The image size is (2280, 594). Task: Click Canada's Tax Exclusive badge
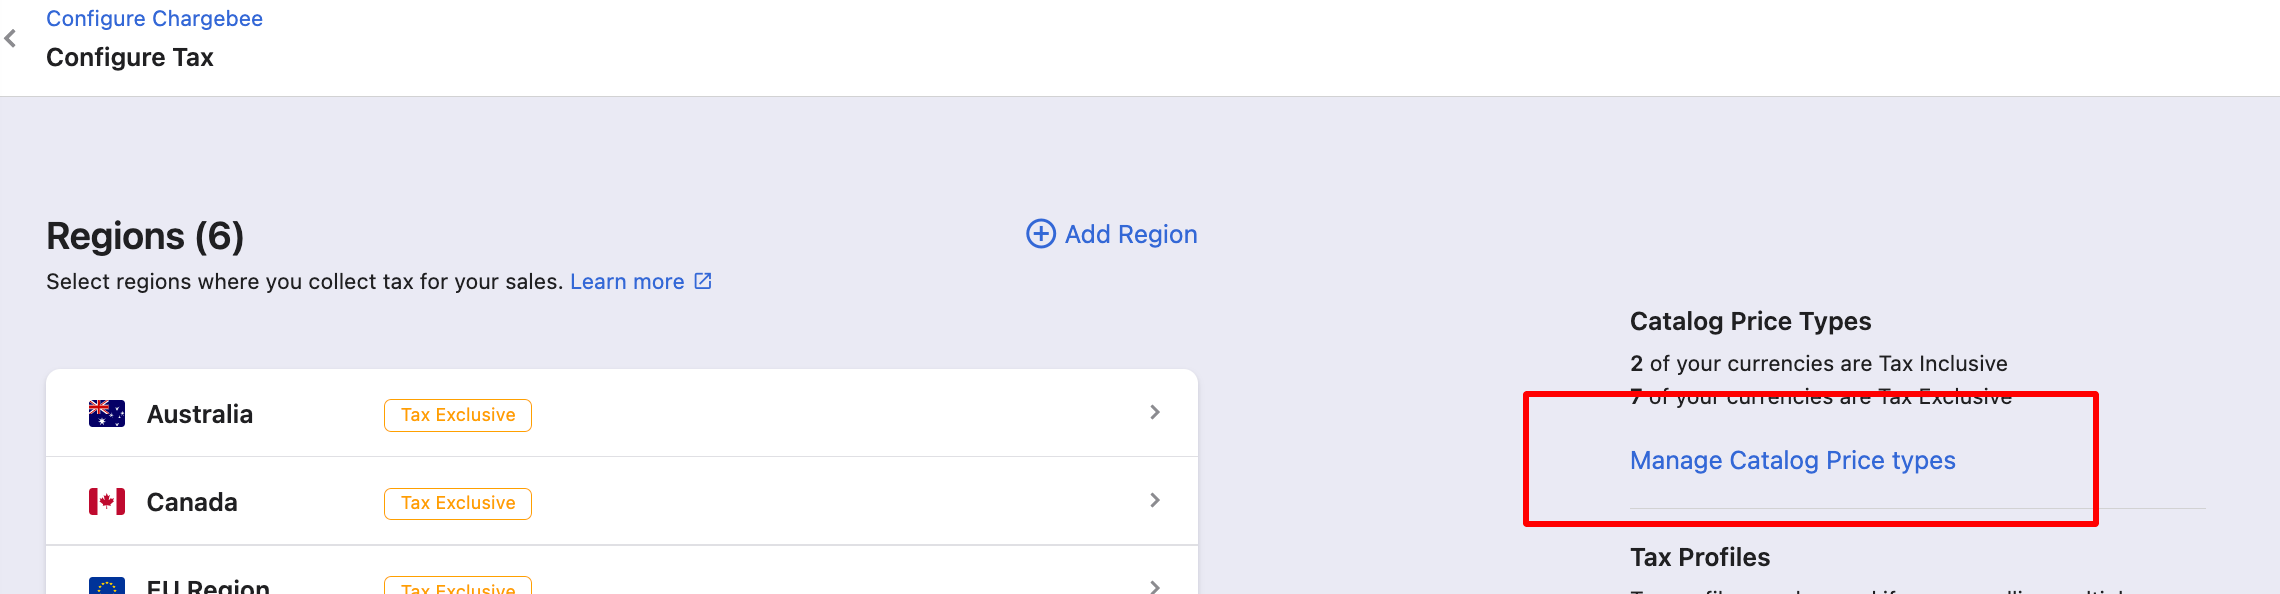(458, 503)
